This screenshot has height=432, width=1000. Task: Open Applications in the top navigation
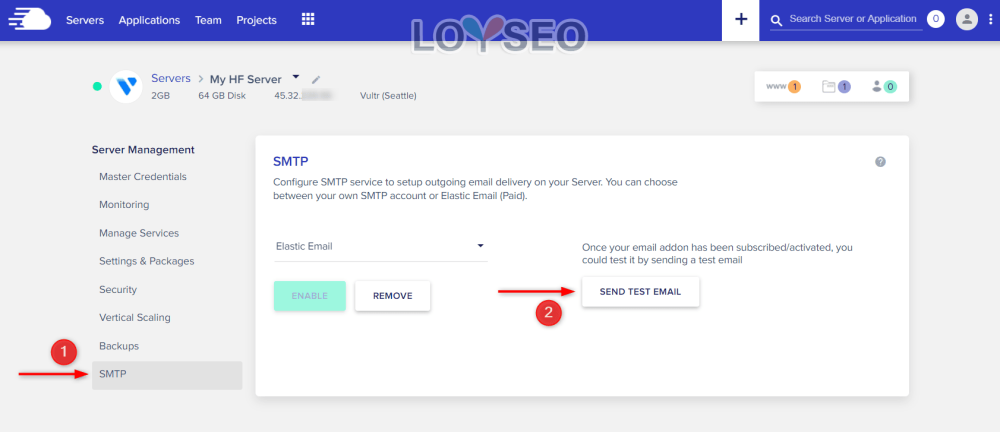click(x=149, y=20)
